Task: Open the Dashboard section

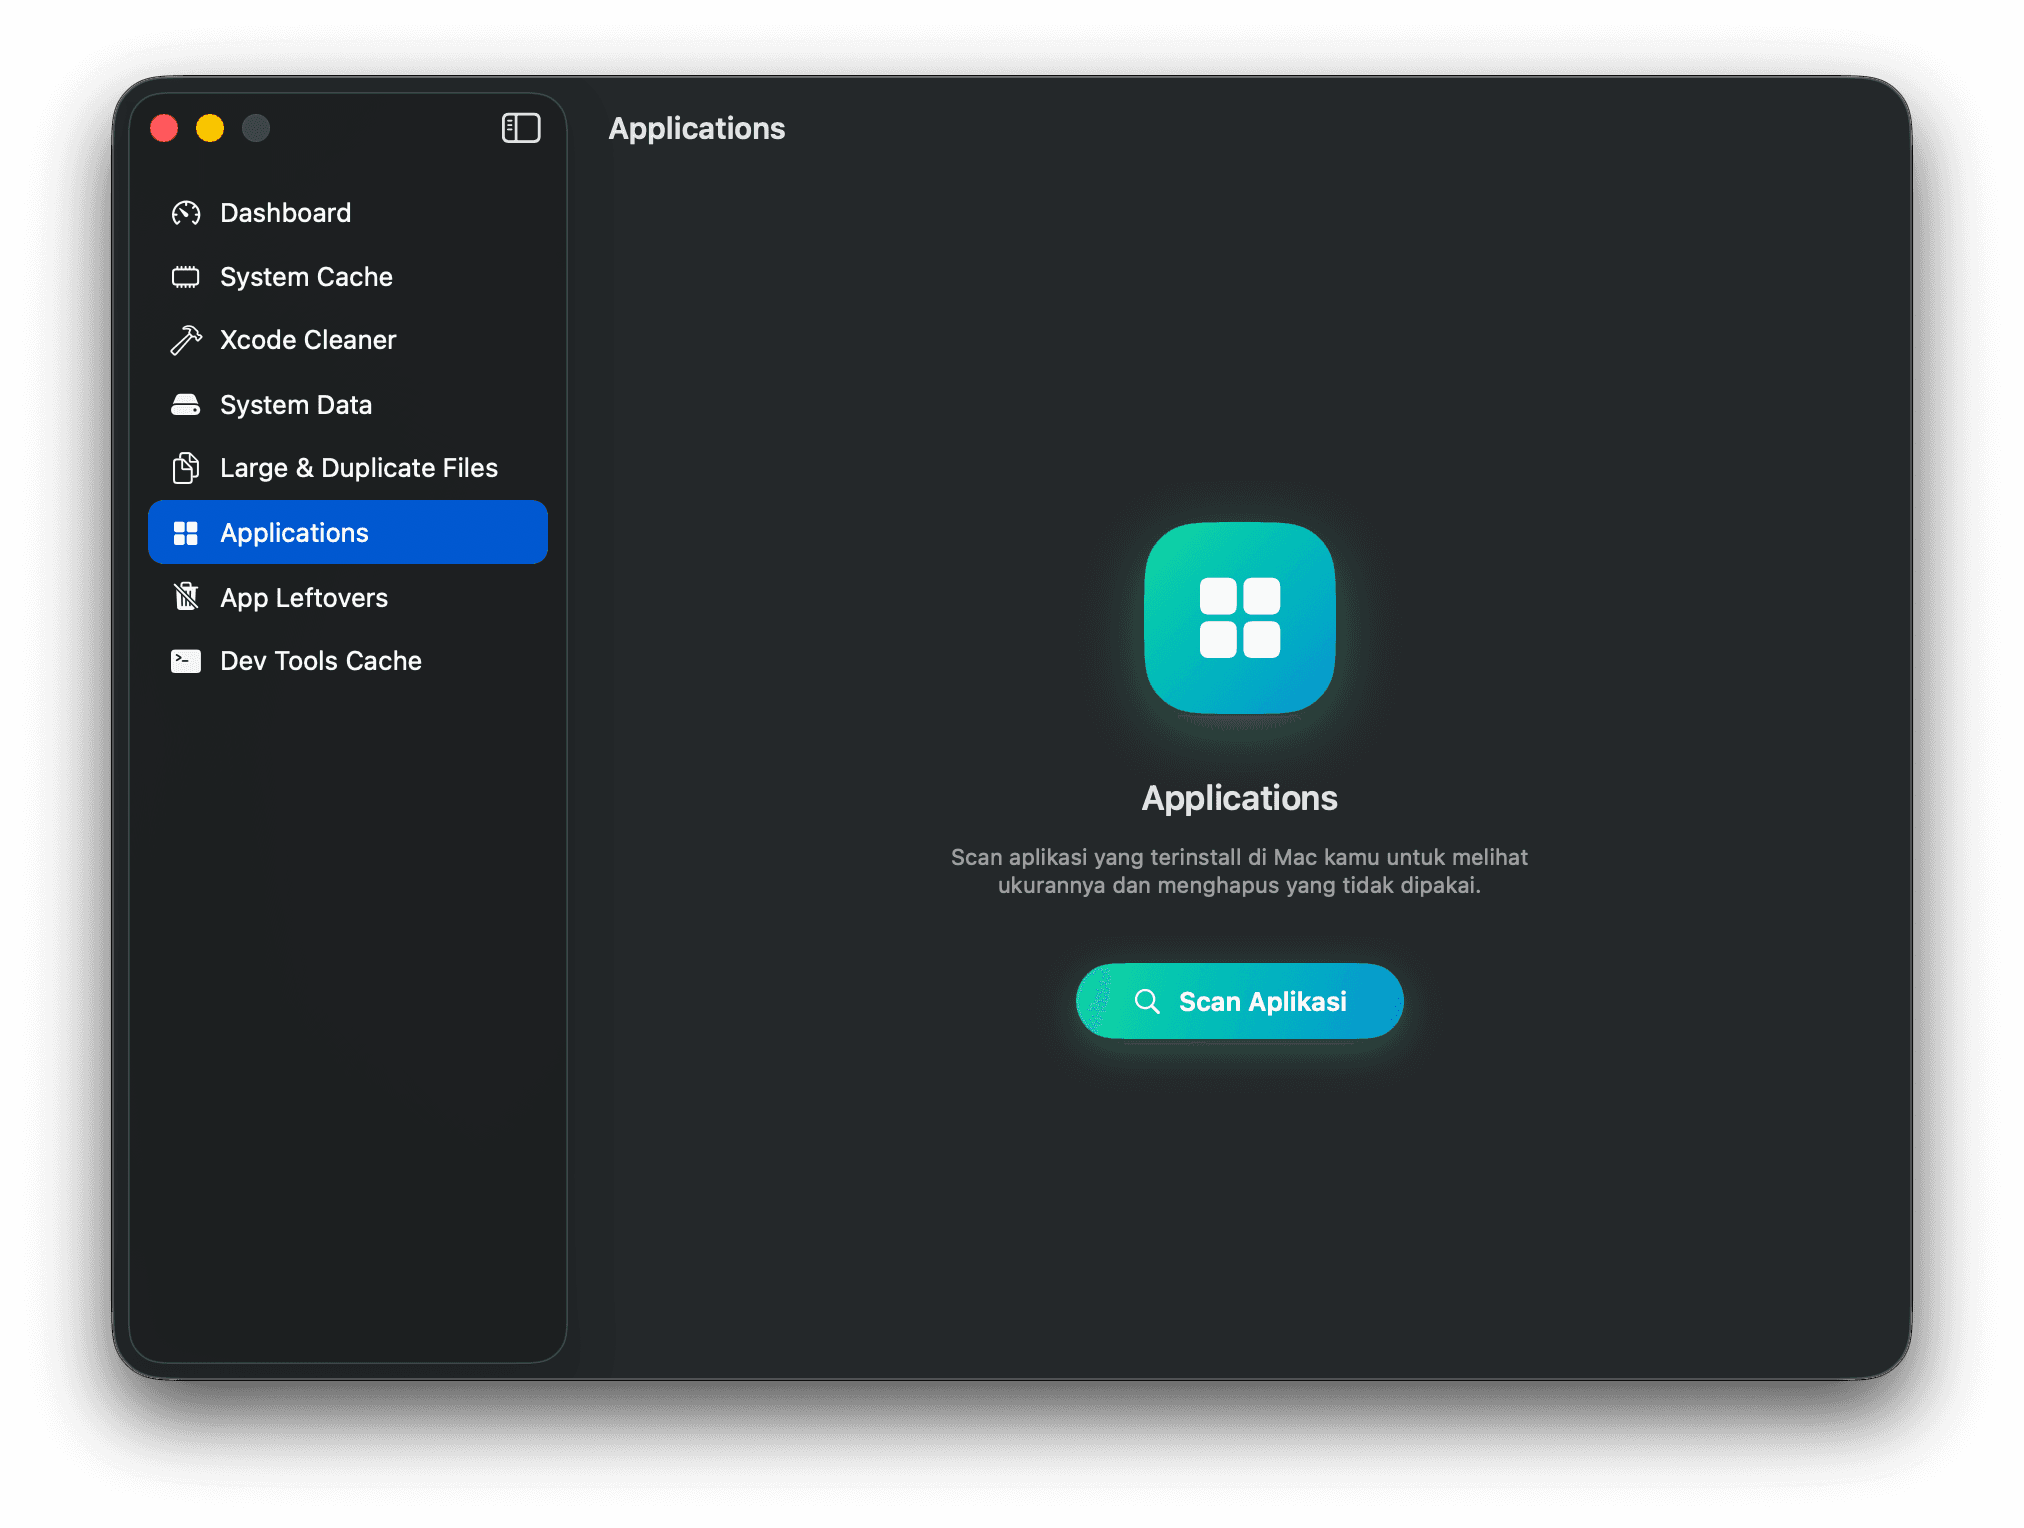Action: tap(348, 213)
